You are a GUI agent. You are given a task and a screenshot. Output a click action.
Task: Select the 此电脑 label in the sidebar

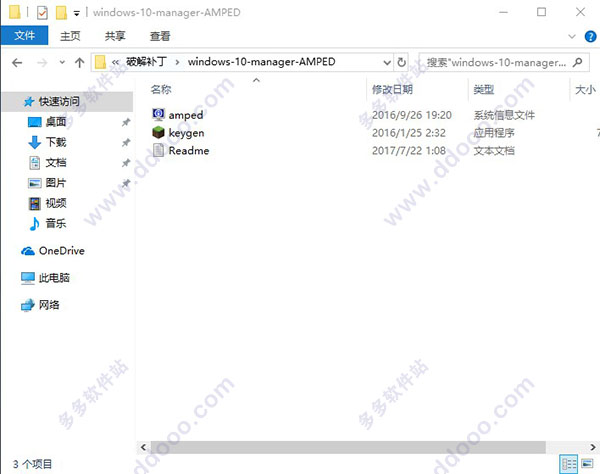[54, 278]
